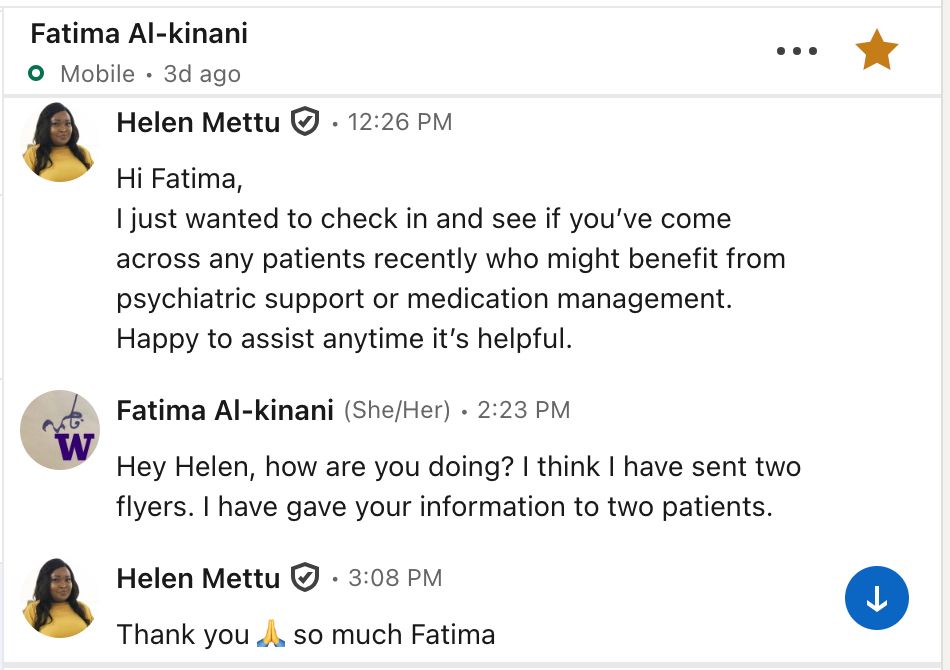Click verification badge beside Helen's 12:26 PM message

pos(304,122)
